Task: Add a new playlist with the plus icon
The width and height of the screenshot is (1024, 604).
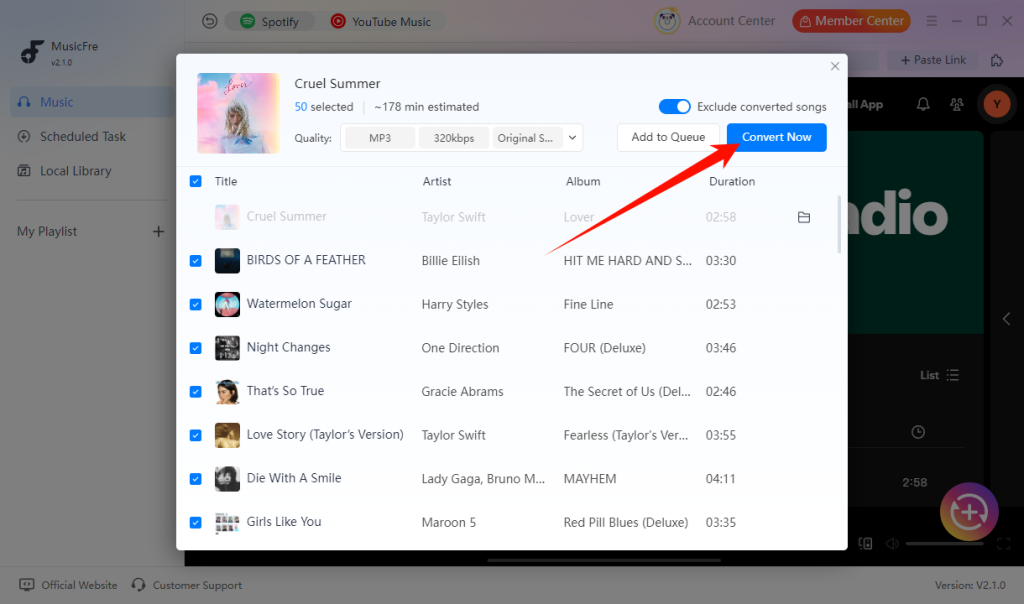Action: [x=158, y=232]
